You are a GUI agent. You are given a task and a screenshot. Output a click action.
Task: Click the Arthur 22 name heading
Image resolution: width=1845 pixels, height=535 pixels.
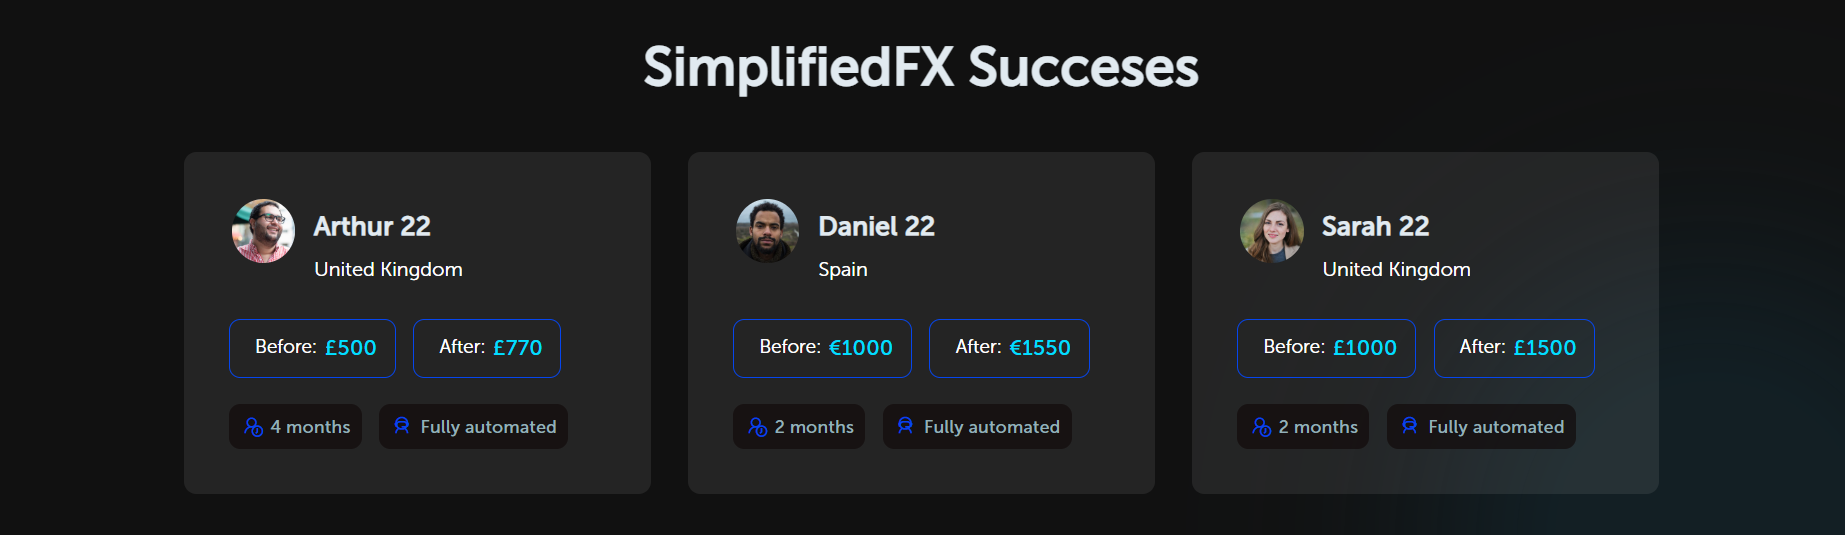372,227
